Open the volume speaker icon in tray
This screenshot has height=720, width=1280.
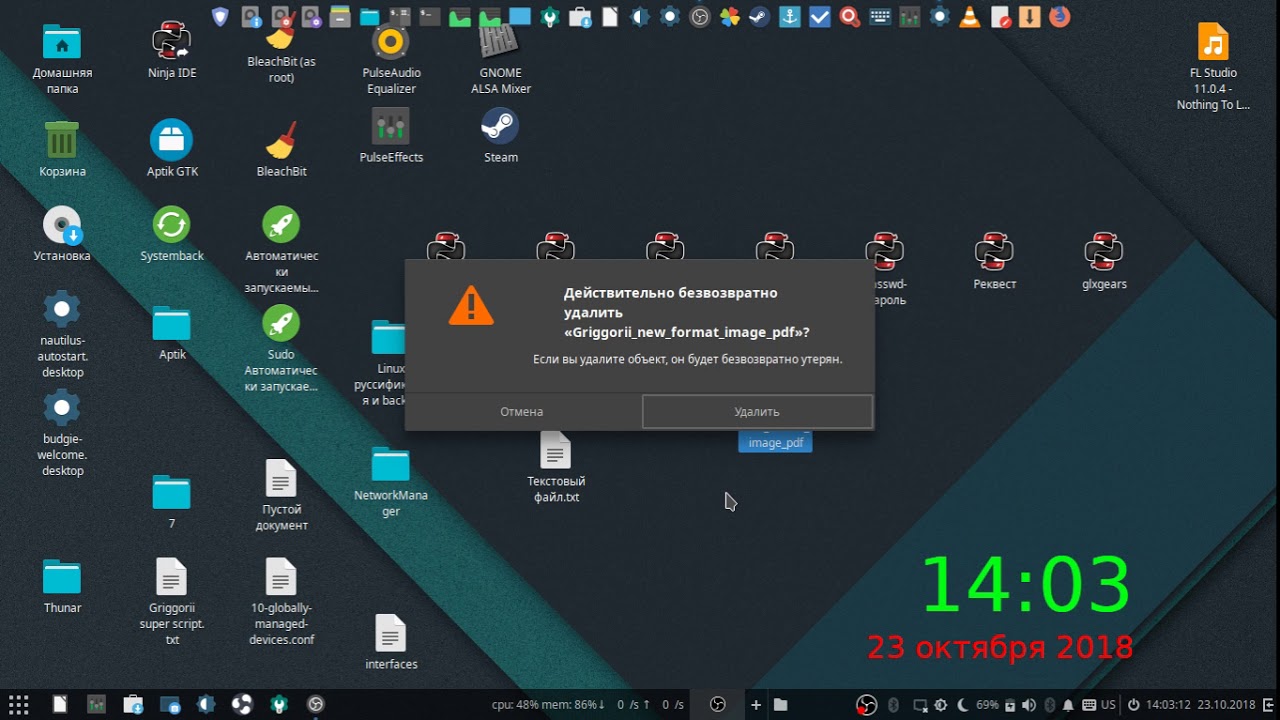click(1030, 705)
